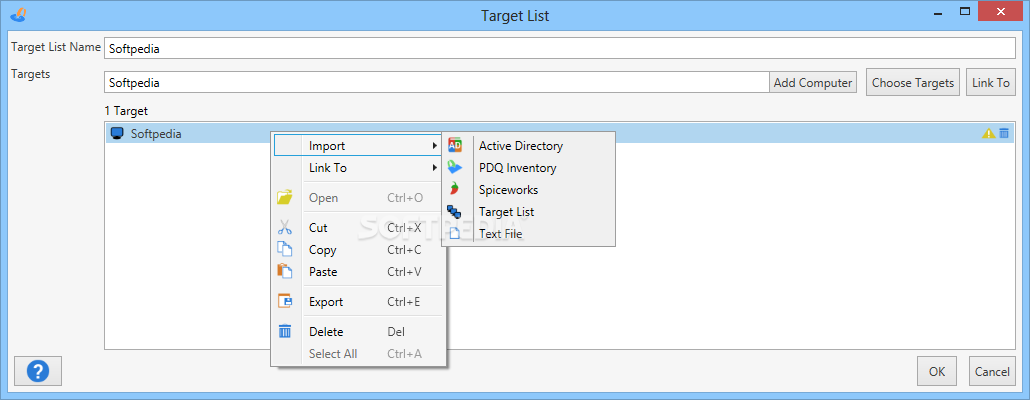
Task: Click the Copy pages icon
Action: pyautogui.click(x=284, y=250)
